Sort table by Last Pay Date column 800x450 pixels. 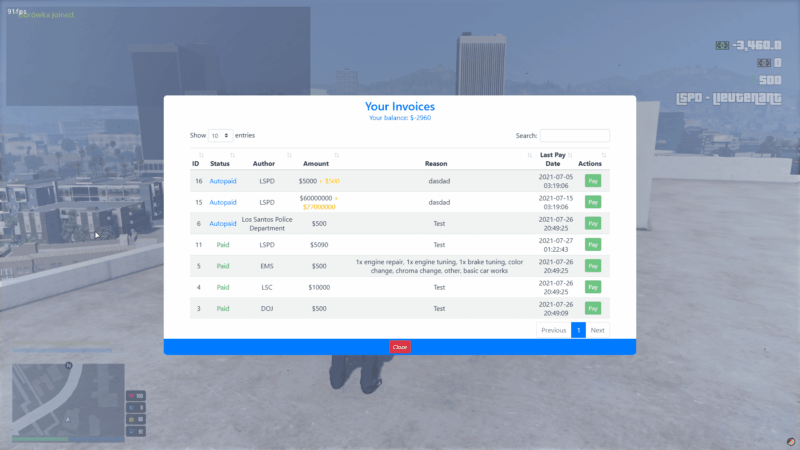(x=553, y=159)
